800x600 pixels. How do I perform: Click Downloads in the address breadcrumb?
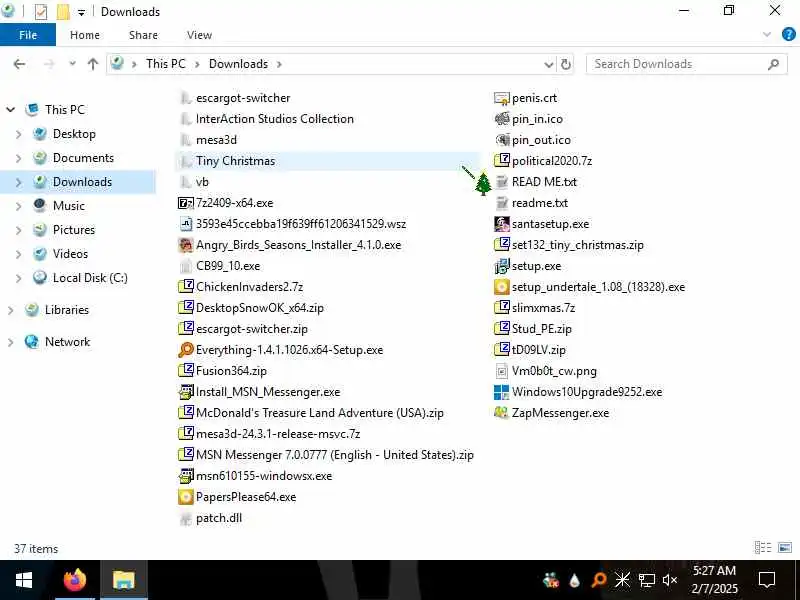238,64
